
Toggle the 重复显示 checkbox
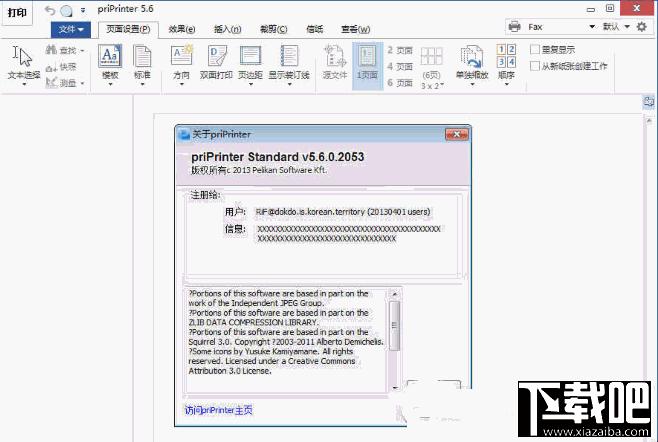[x=535, y=50]
